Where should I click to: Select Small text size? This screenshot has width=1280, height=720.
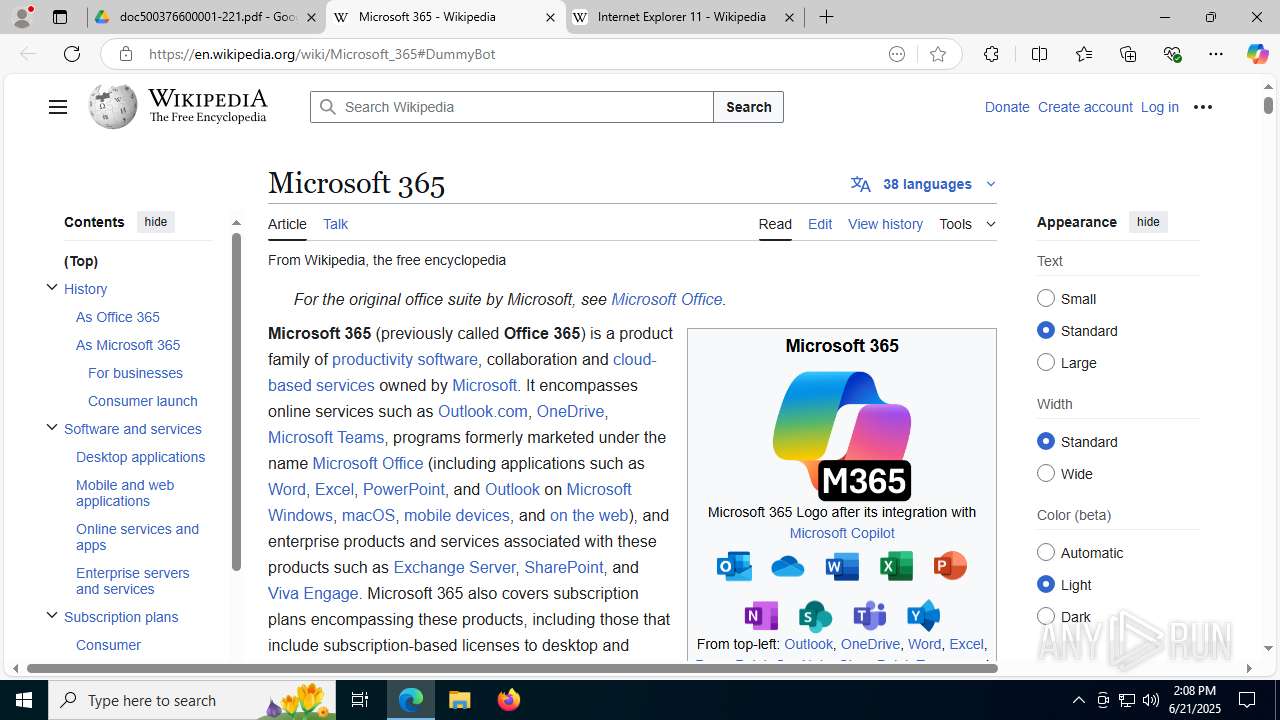tap(1046, 298)
